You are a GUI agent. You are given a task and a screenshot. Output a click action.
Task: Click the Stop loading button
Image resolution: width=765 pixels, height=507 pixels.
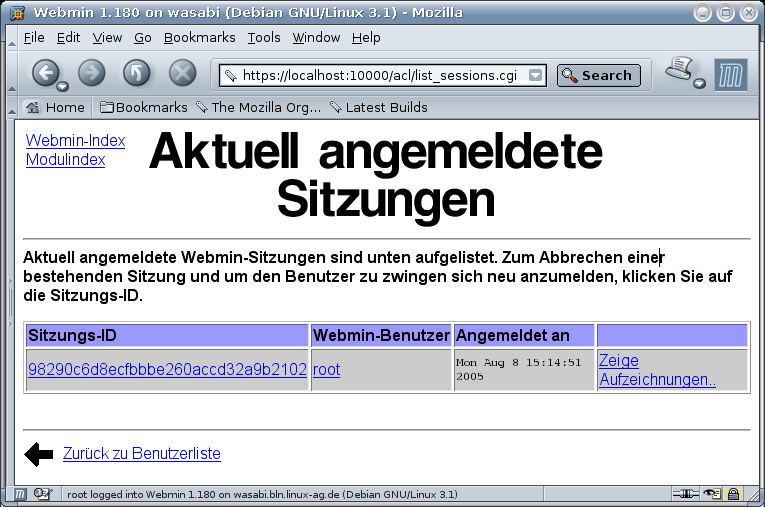point(182,73)
